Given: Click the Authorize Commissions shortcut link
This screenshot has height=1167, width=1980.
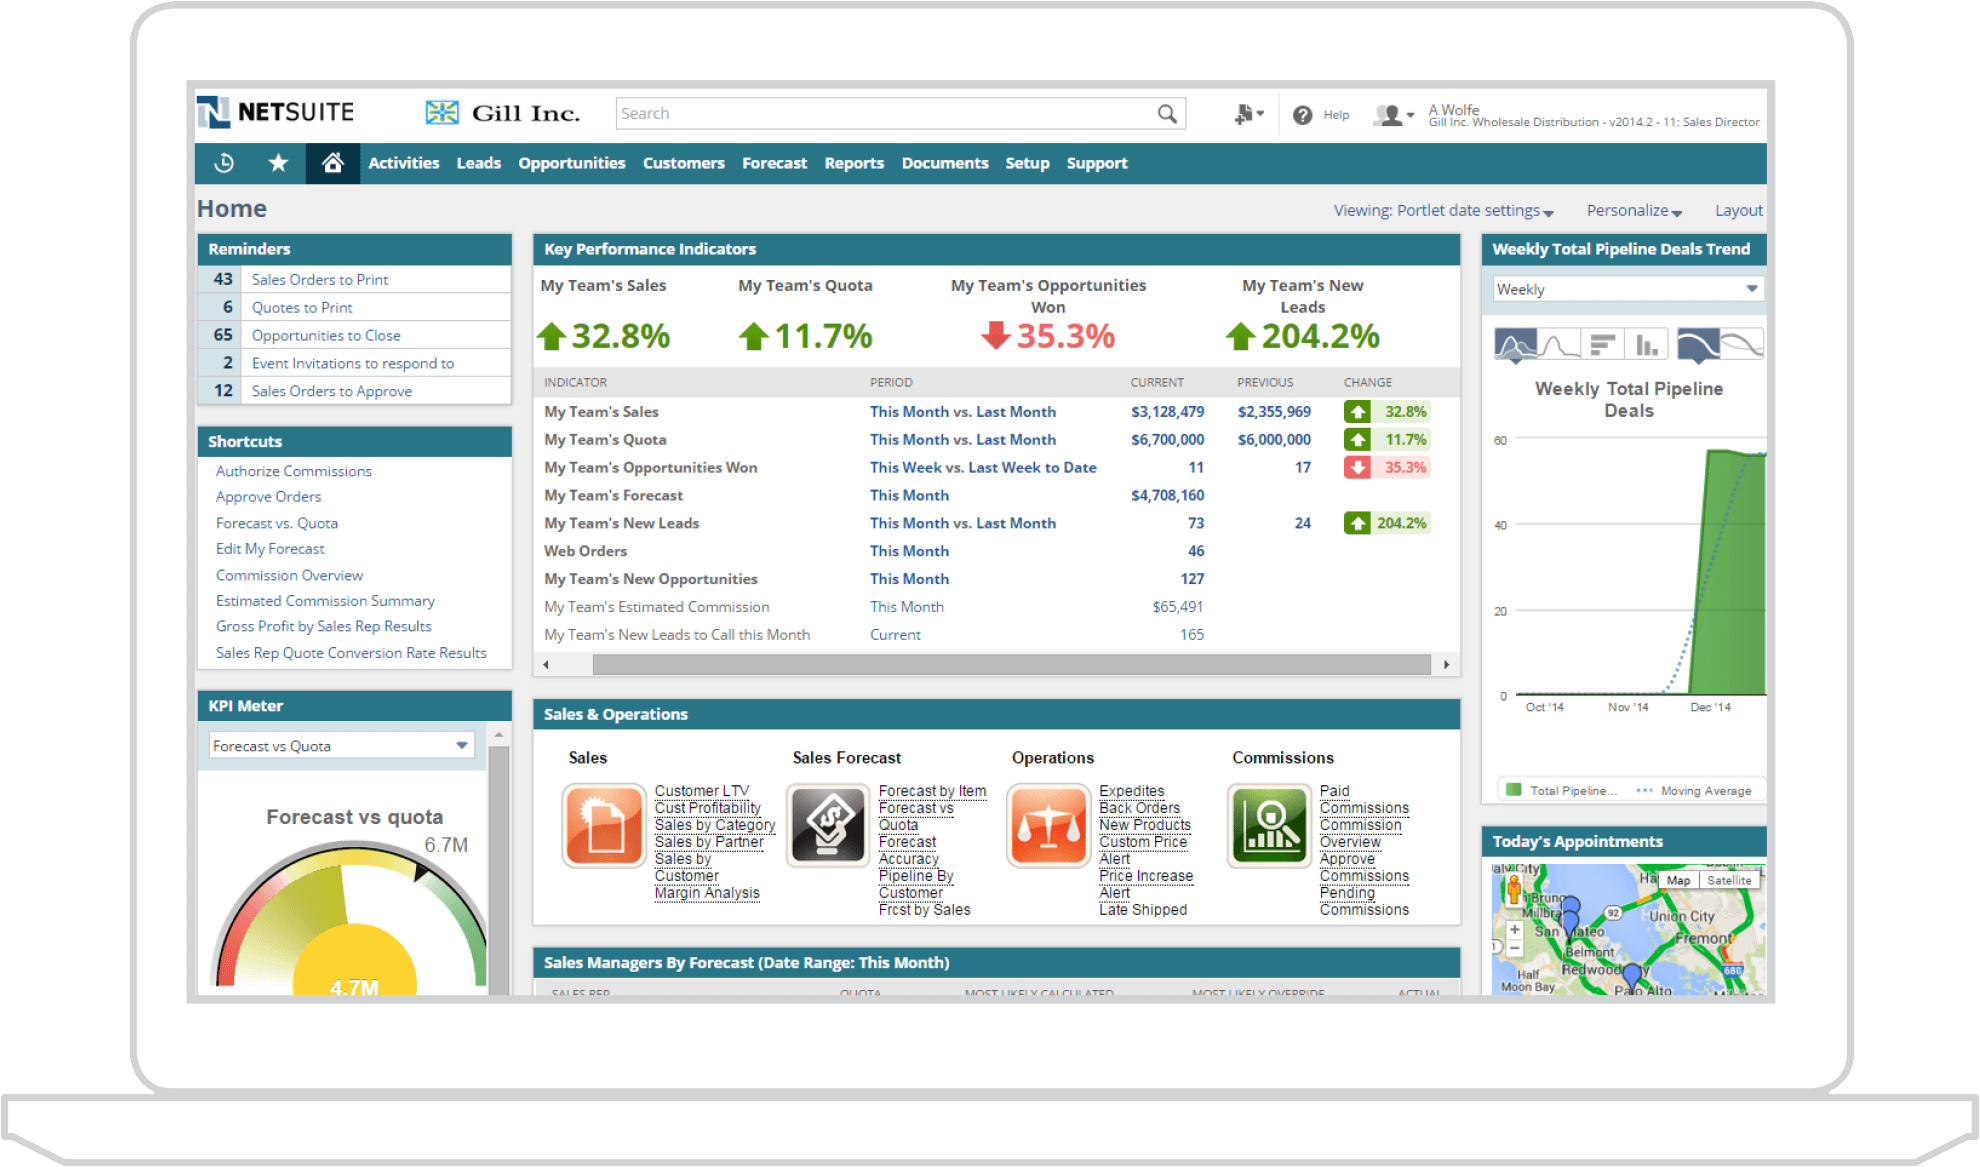Looking at the screenshot, I should coord(294,471).
